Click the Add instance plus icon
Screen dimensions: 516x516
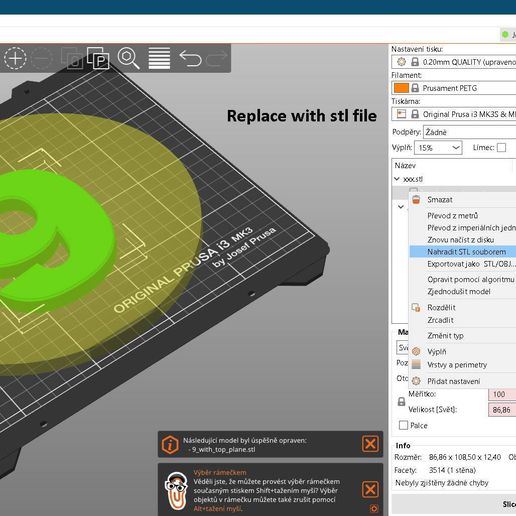coord(15,58)
